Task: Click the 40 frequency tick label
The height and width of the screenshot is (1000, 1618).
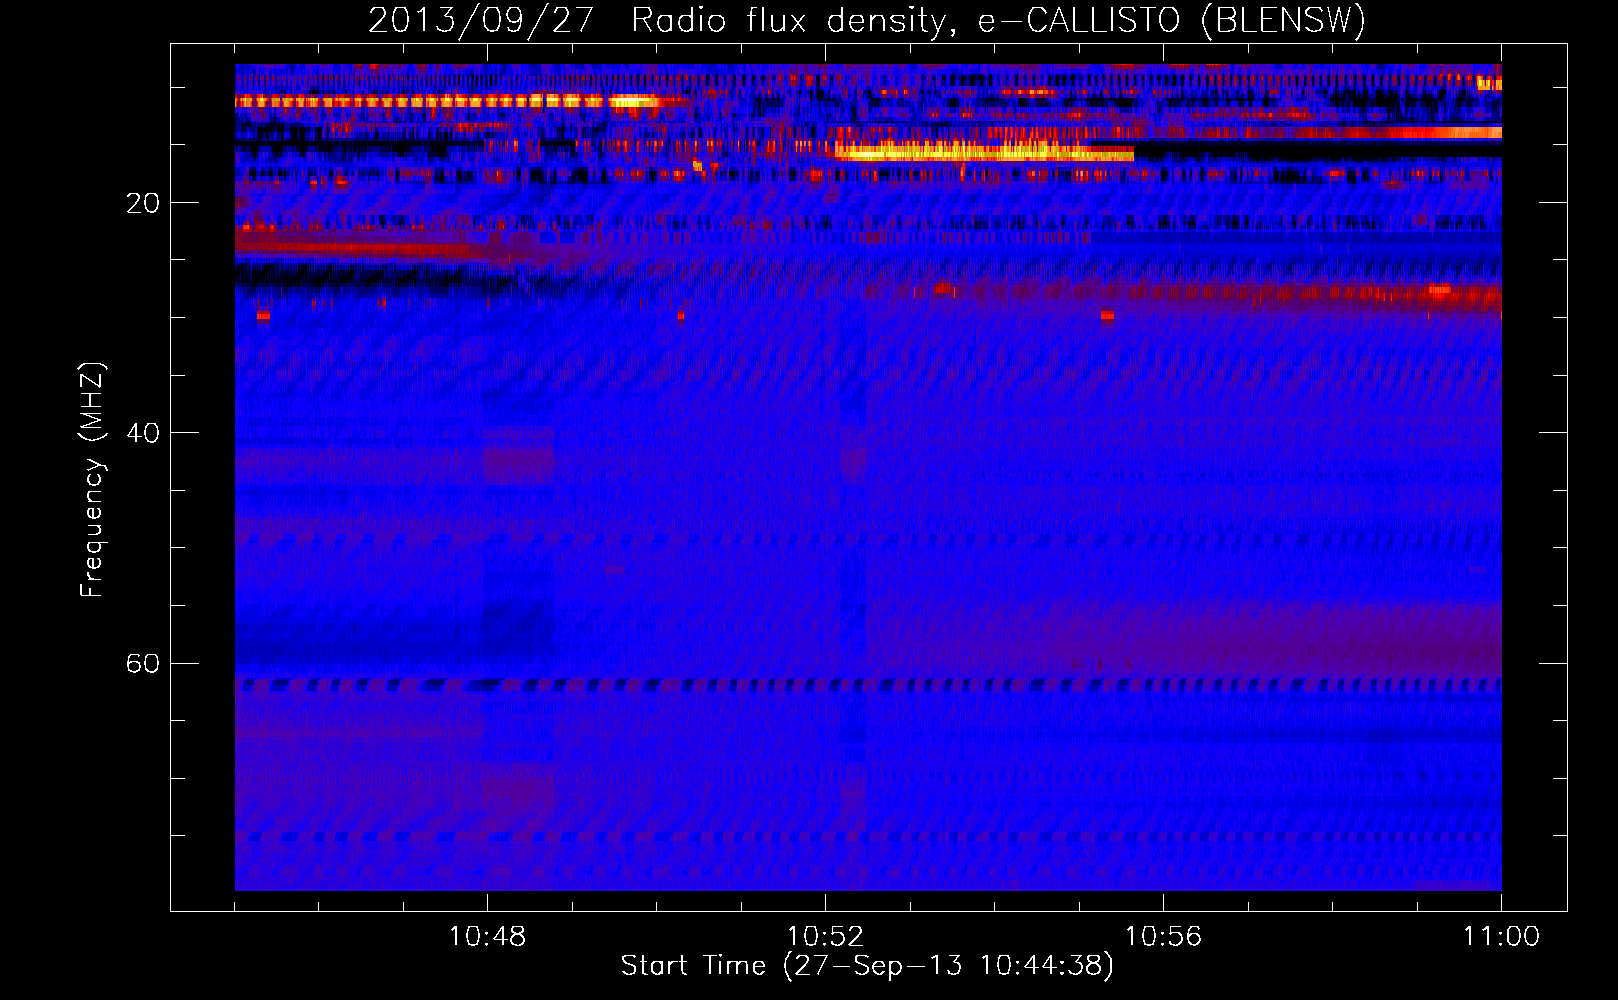Action: click(x=142, y=433)
